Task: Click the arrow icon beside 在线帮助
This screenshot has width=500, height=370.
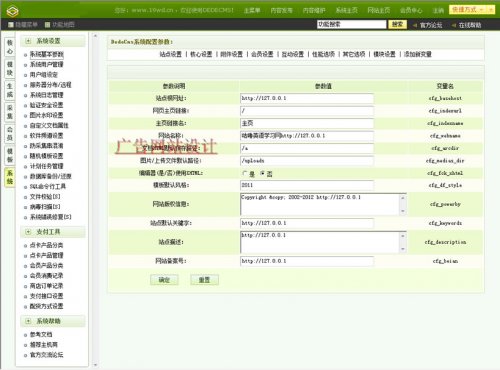Action: click(454, 25)
